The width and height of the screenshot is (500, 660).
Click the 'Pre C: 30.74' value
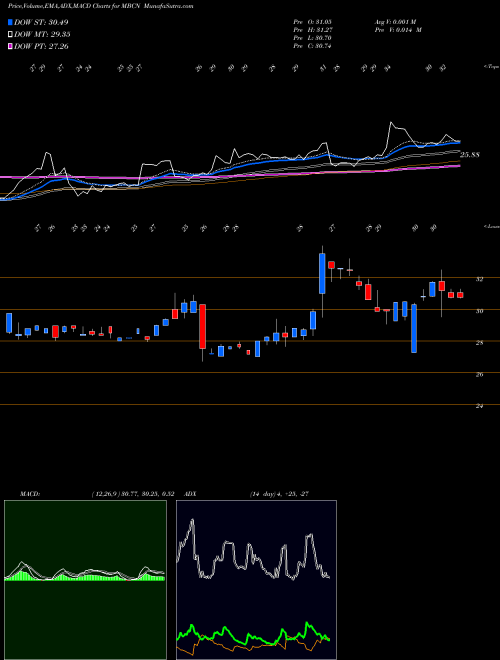(x=312, y=46)
